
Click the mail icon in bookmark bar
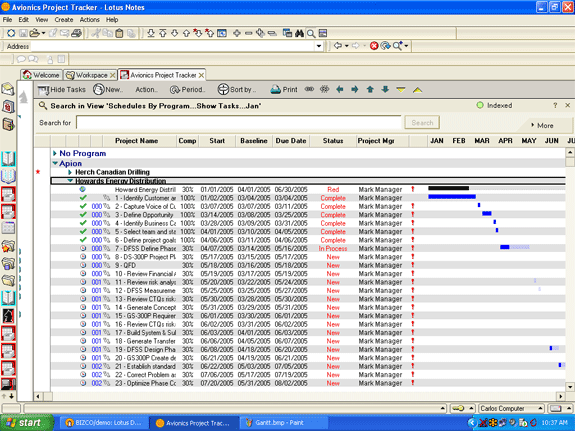[x=8, y=89]
